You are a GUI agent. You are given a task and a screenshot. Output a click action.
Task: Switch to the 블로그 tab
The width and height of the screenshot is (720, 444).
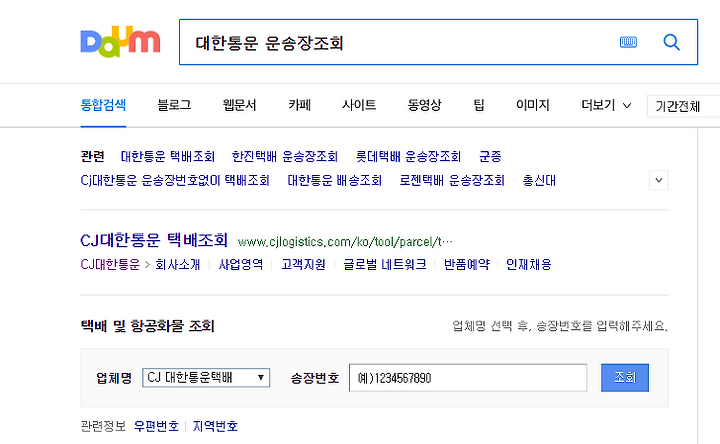pos(174,105)
